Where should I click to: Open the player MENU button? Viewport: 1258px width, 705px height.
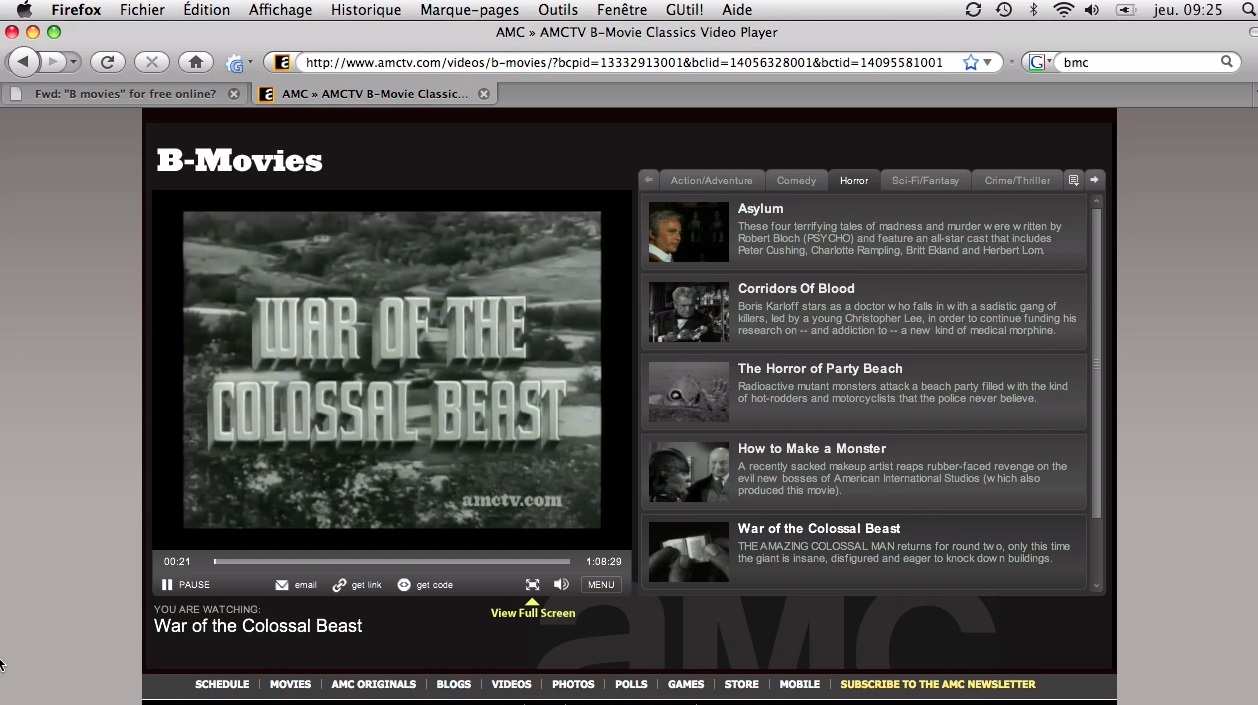[x=601, y=585]
